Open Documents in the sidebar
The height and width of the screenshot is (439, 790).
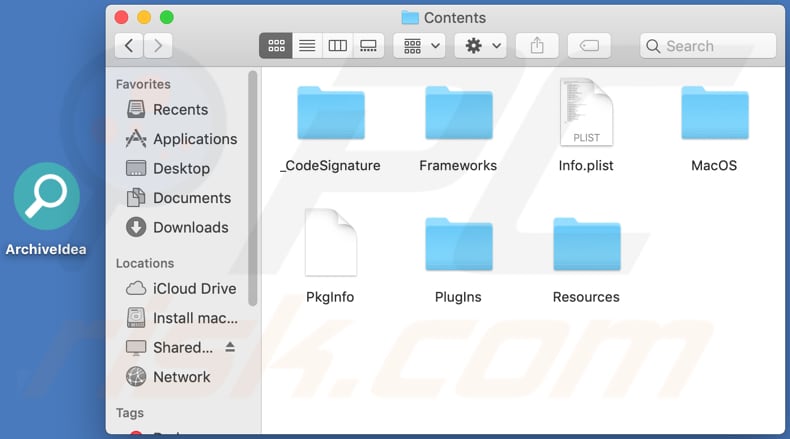[179, 198]
